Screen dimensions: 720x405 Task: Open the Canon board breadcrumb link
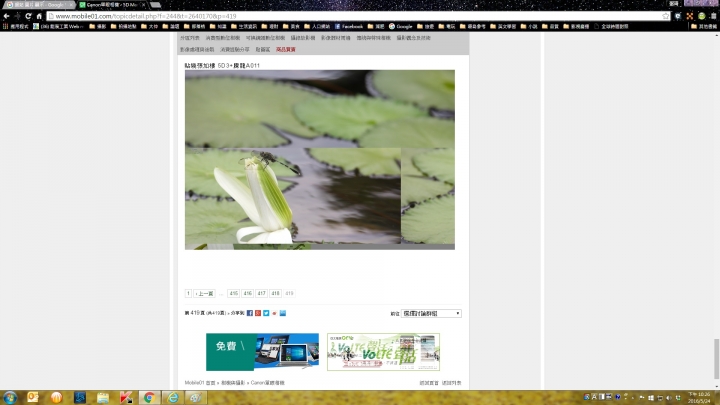(267, 382)
